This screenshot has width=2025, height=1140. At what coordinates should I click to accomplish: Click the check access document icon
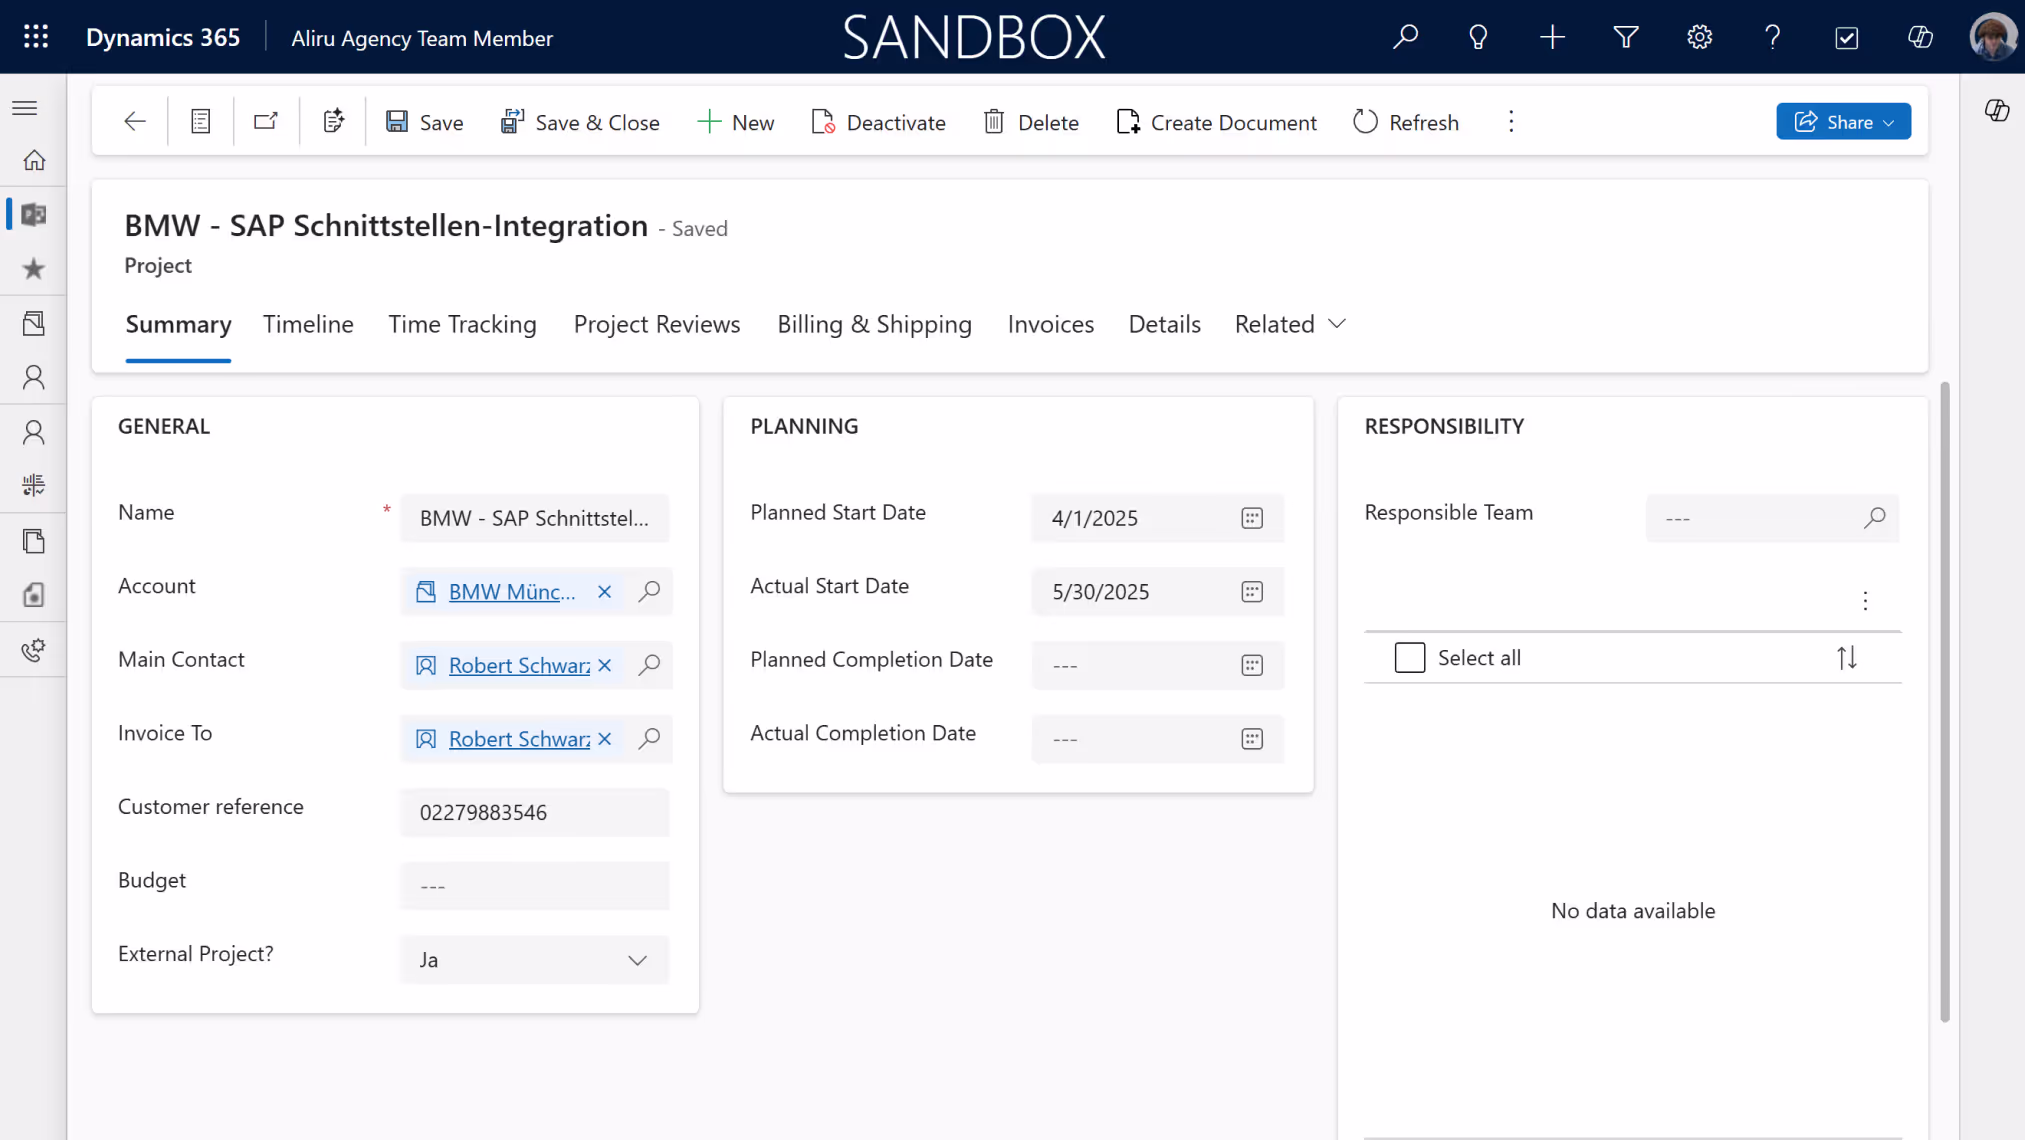333,122
